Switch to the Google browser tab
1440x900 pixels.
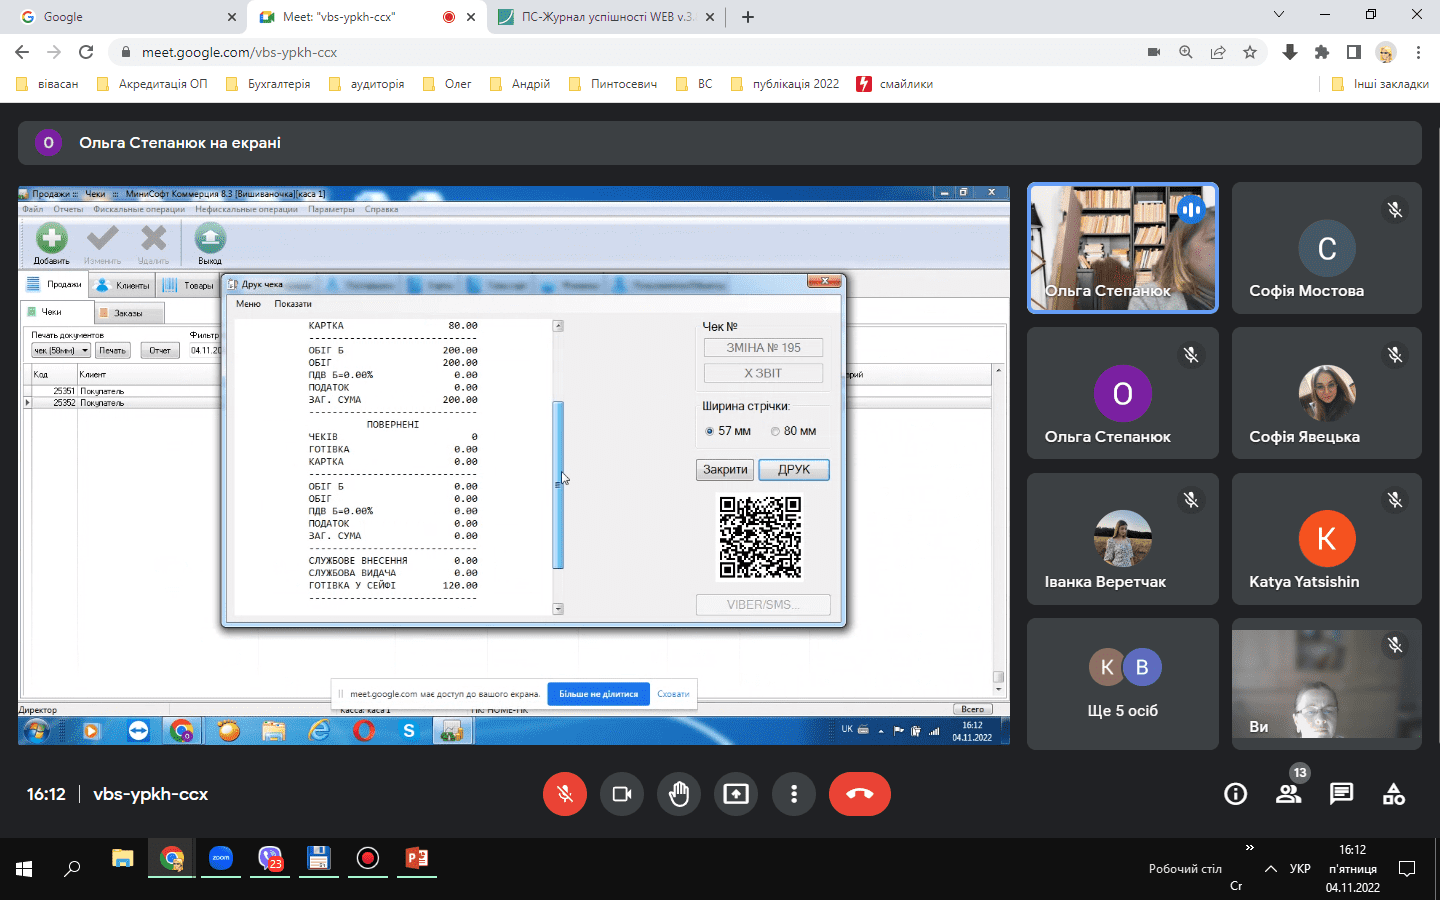(120, 17)
